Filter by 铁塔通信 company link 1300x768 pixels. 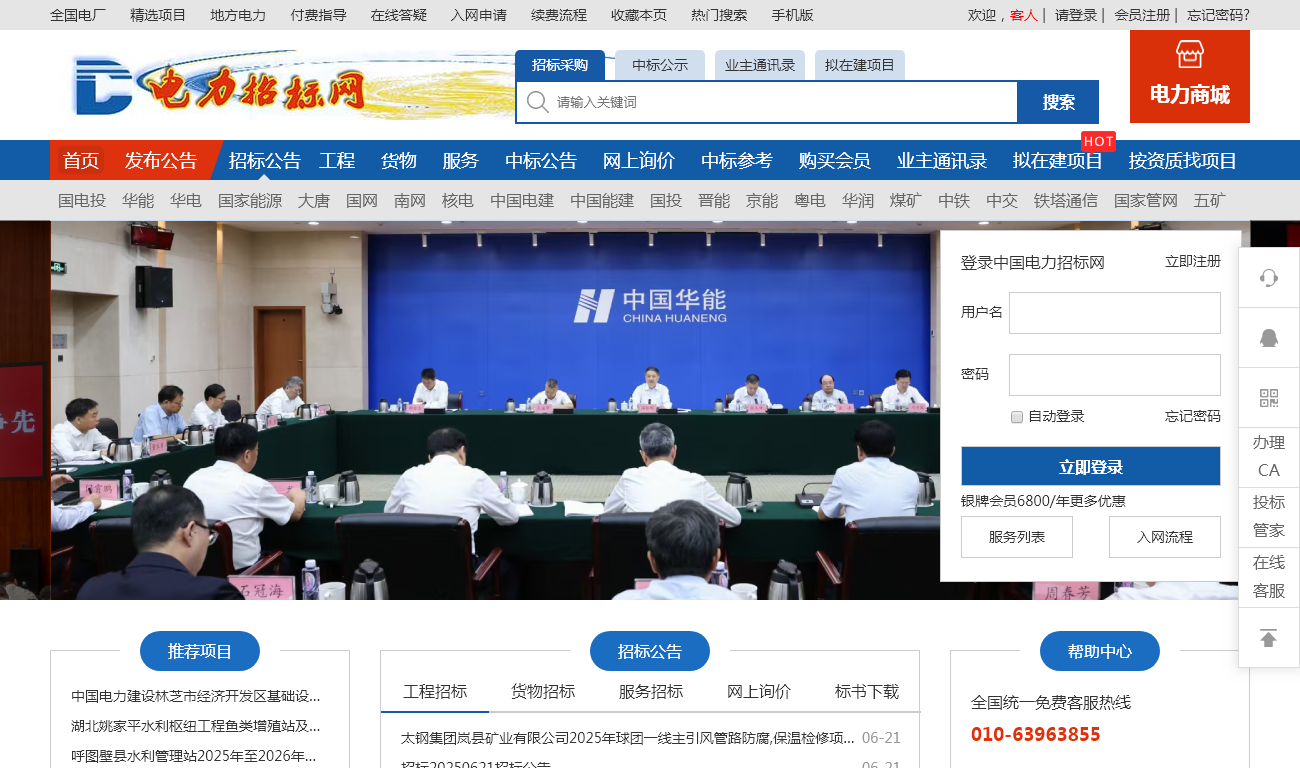point(1066,200)
